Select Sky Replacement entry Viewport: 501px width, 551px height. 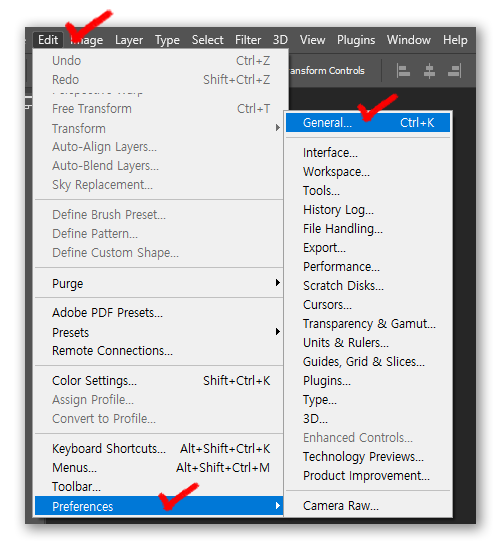(x=159, y=184)
